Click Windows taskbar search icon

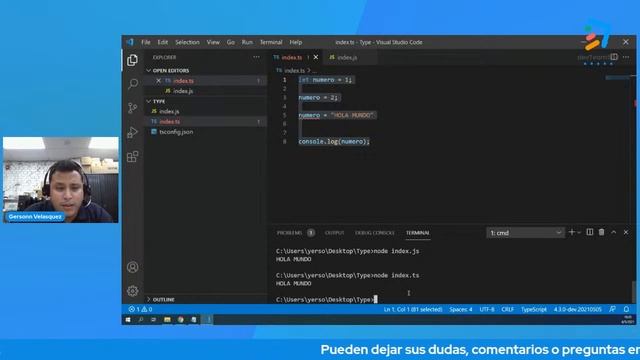141,320
